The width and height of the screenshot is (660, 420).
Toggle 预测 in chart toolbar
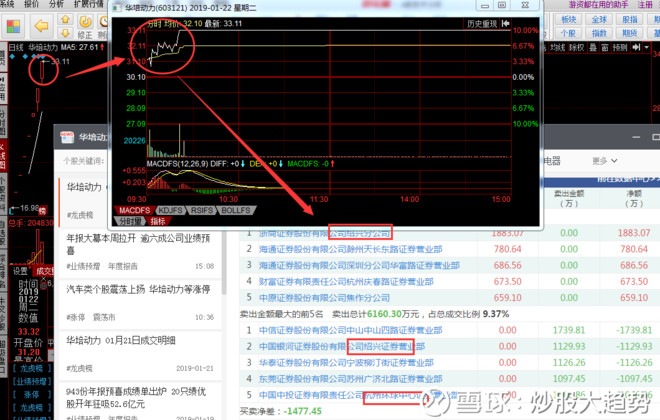[620, 48]
